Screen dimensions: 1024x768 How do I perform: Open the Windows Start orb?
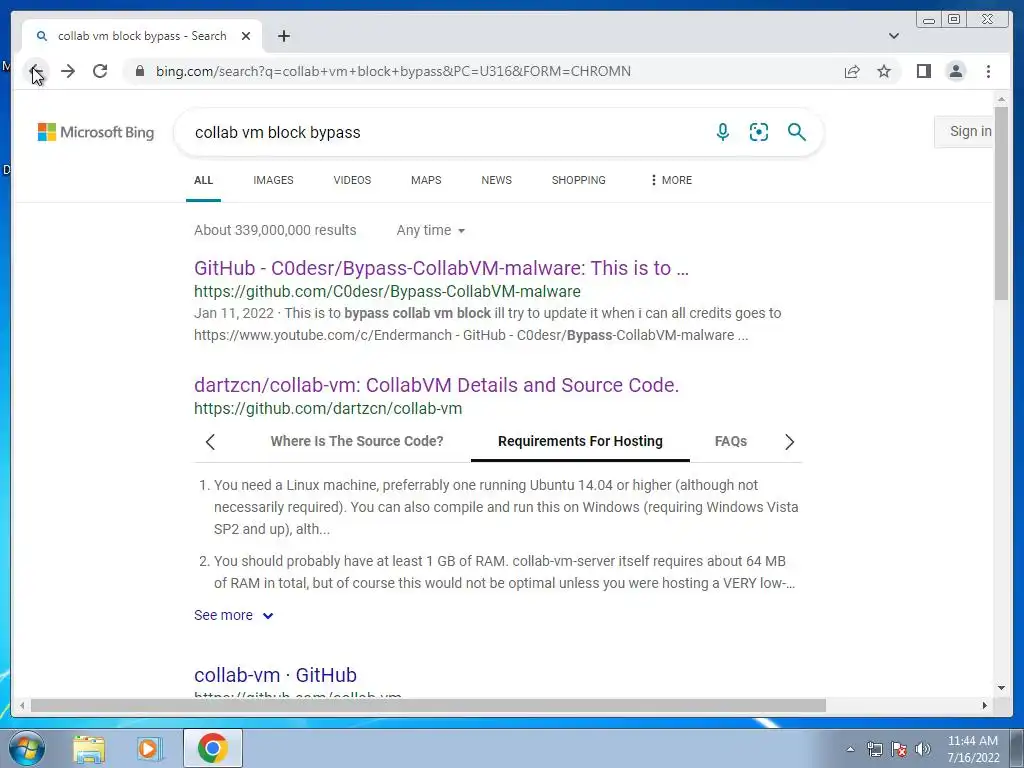tap(26, 748)
